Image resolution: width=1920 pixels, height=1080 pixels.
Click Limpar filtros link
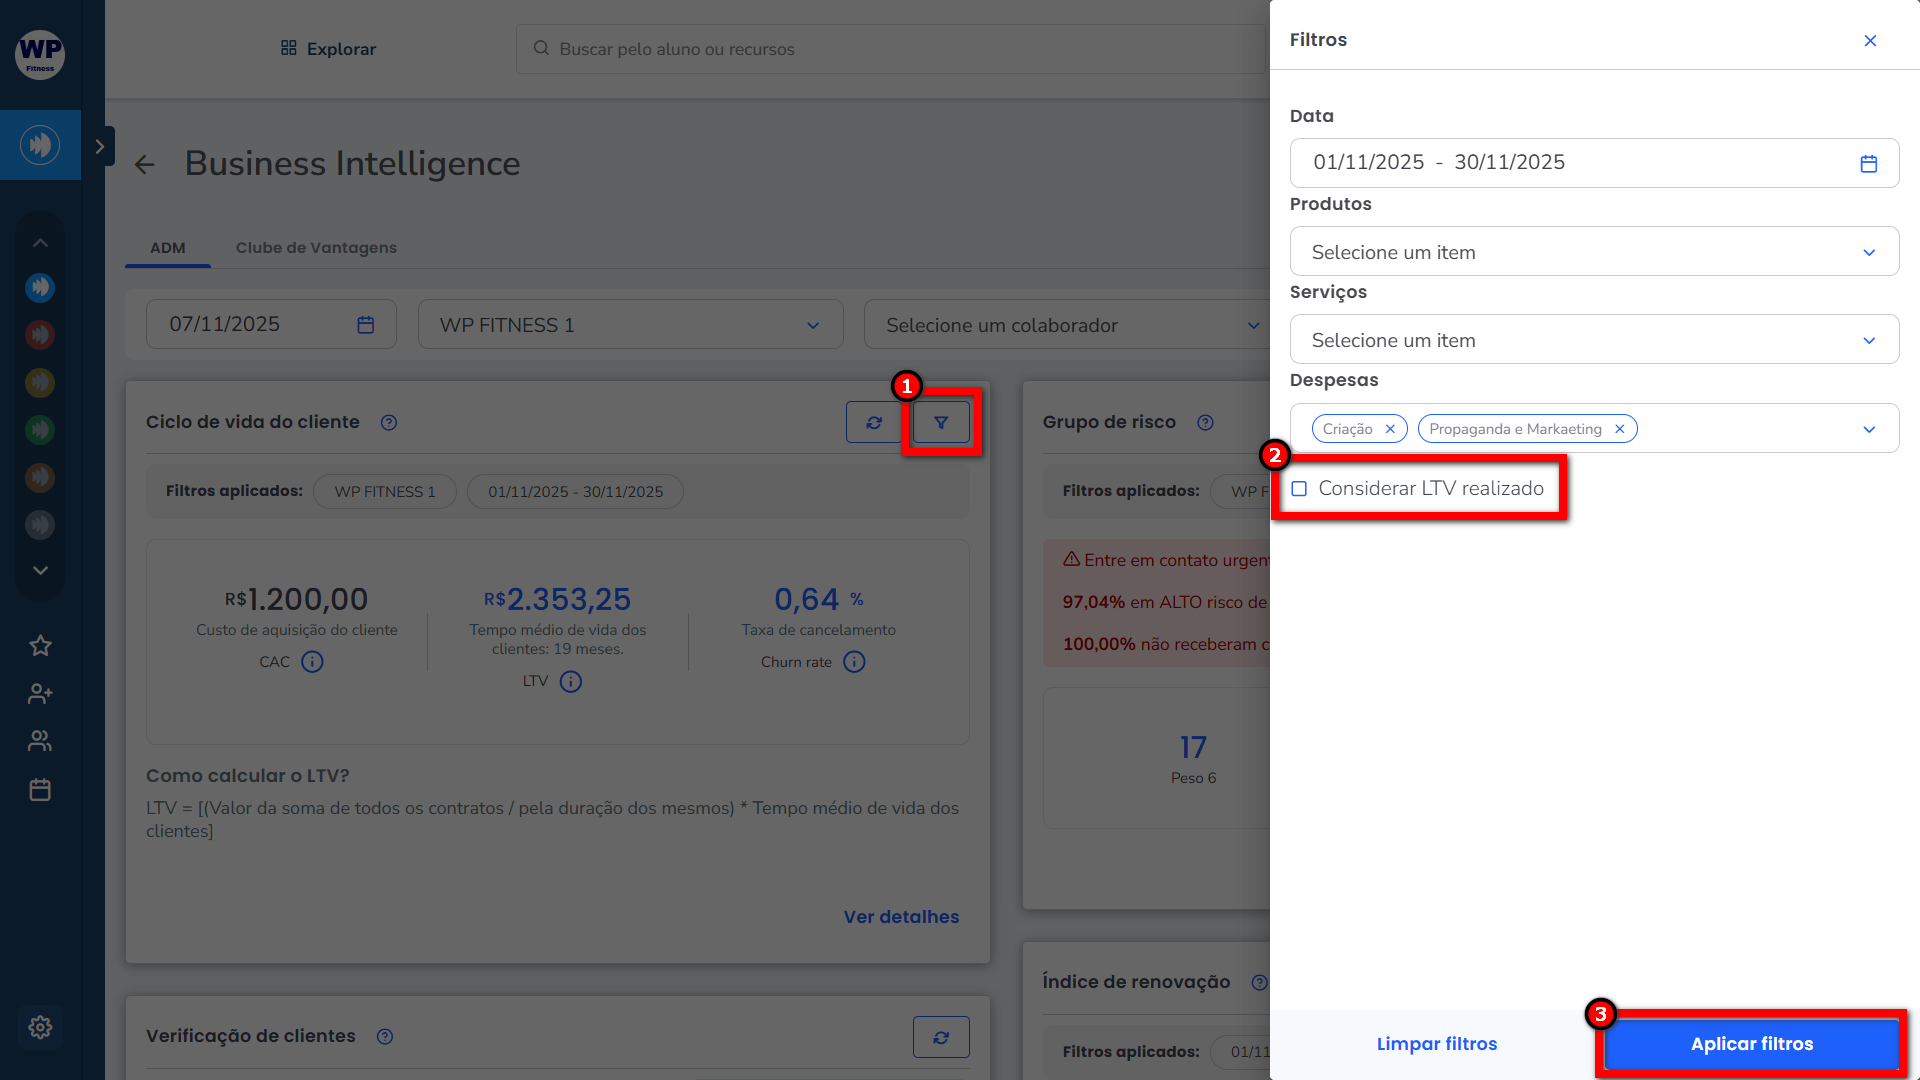click(1436, 1044)
